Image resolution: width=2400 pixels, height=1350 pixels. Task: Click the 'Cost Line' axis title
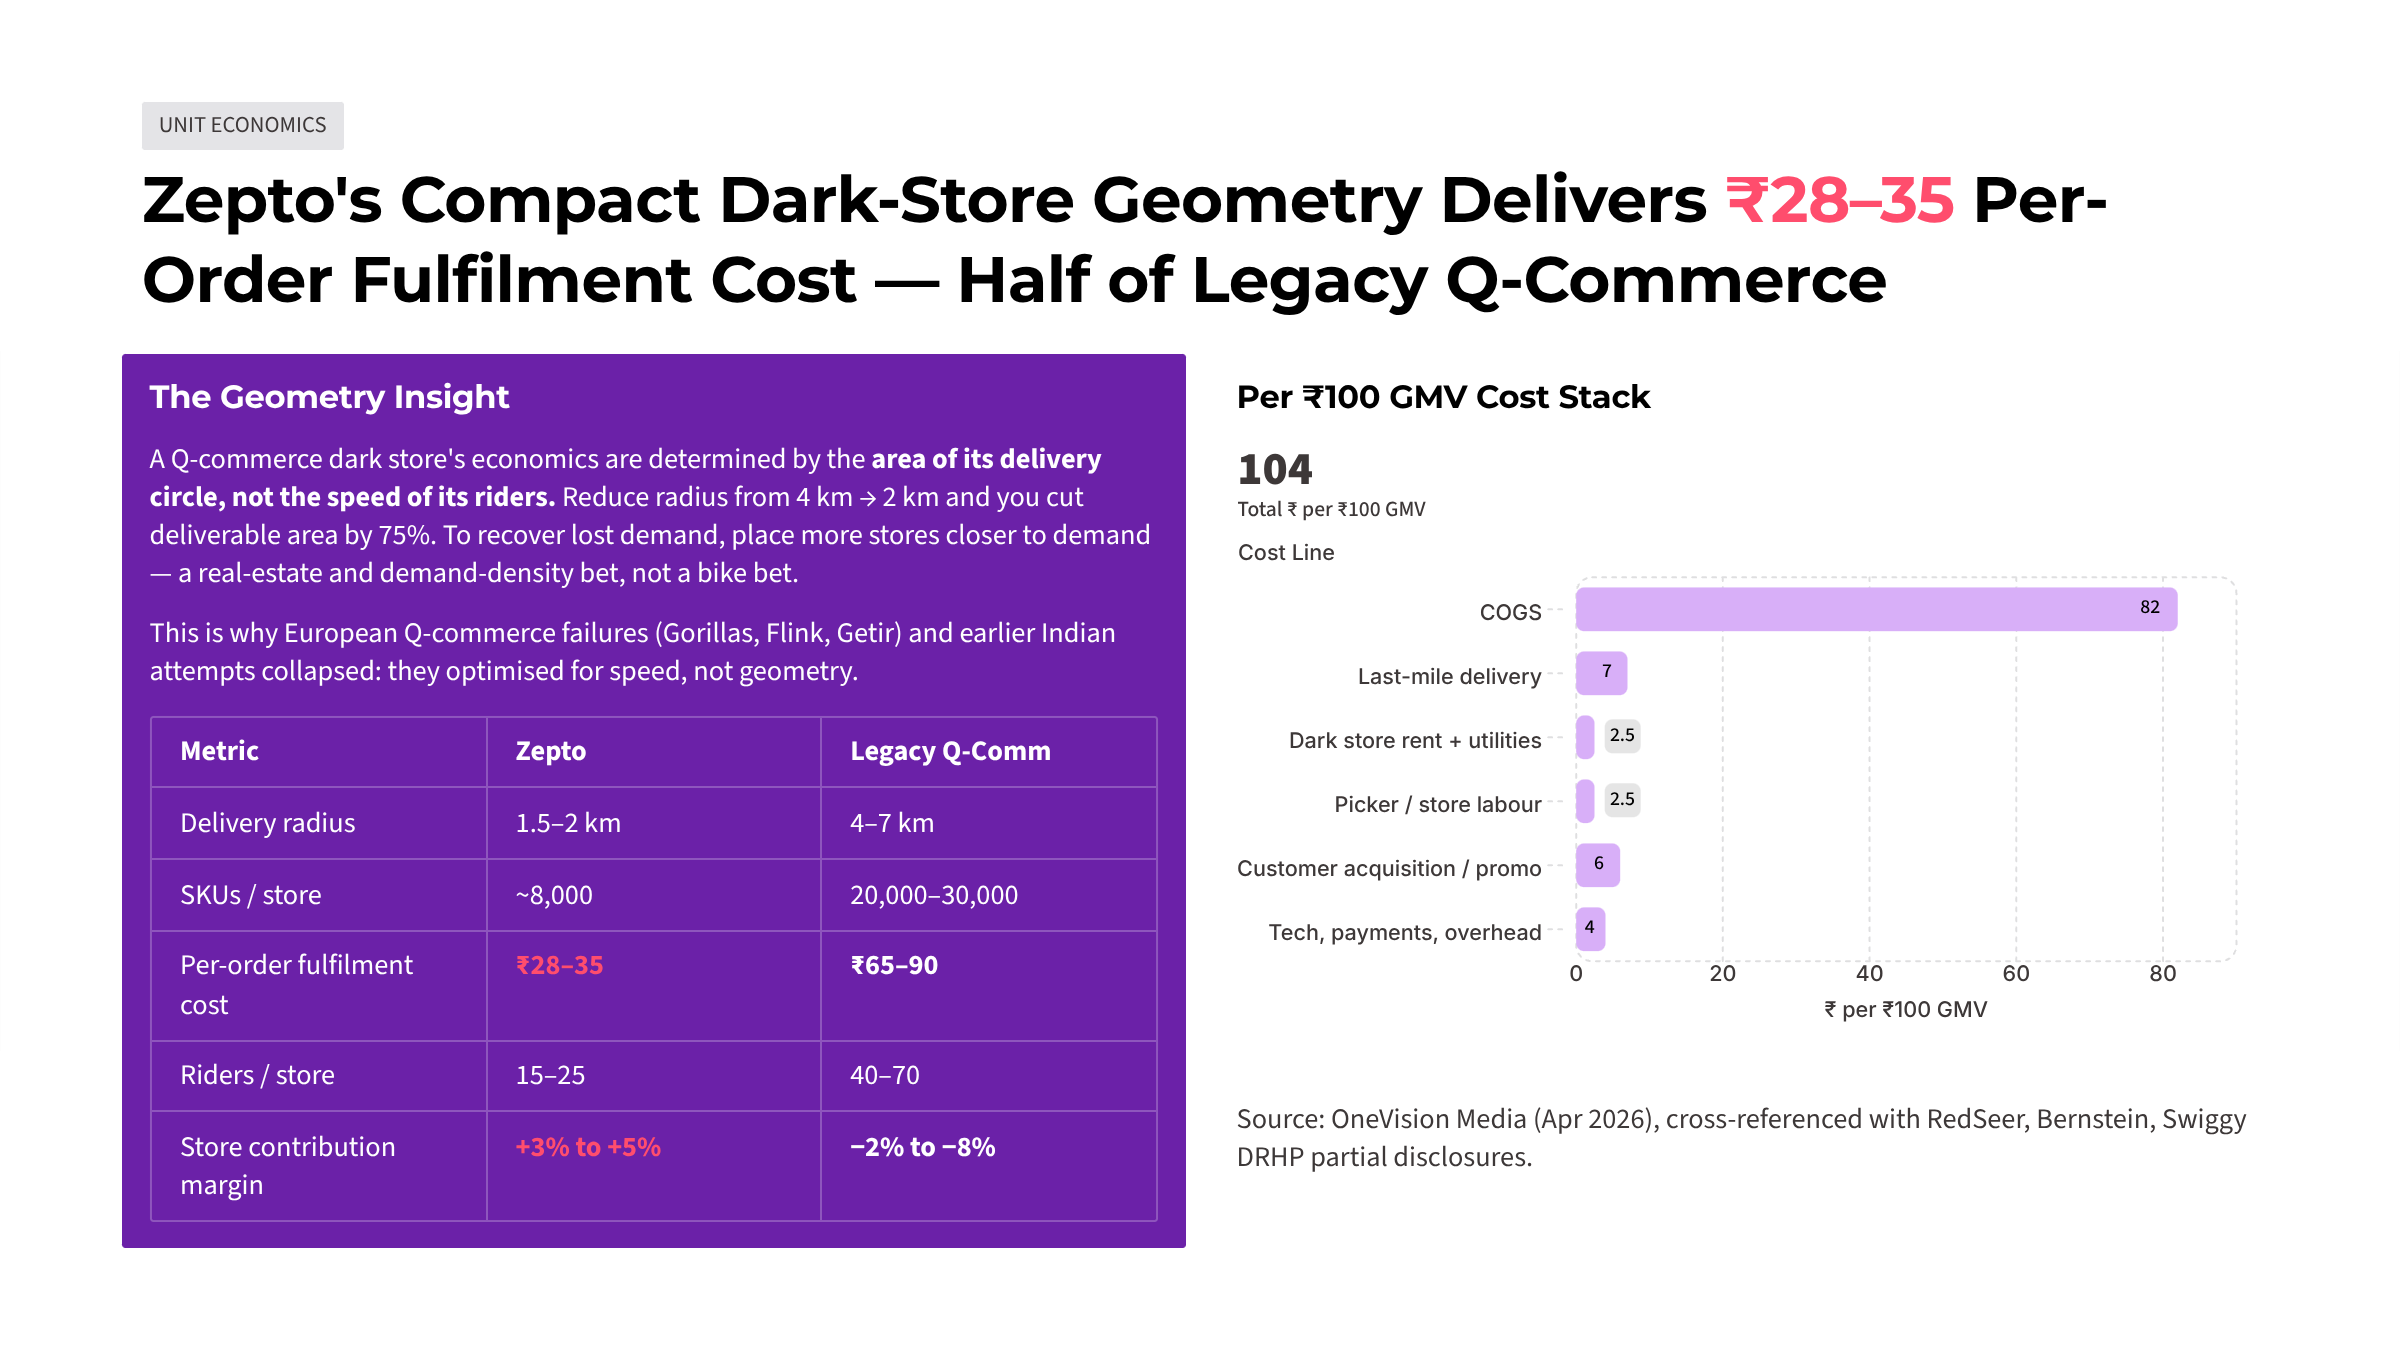[1286, 552]
